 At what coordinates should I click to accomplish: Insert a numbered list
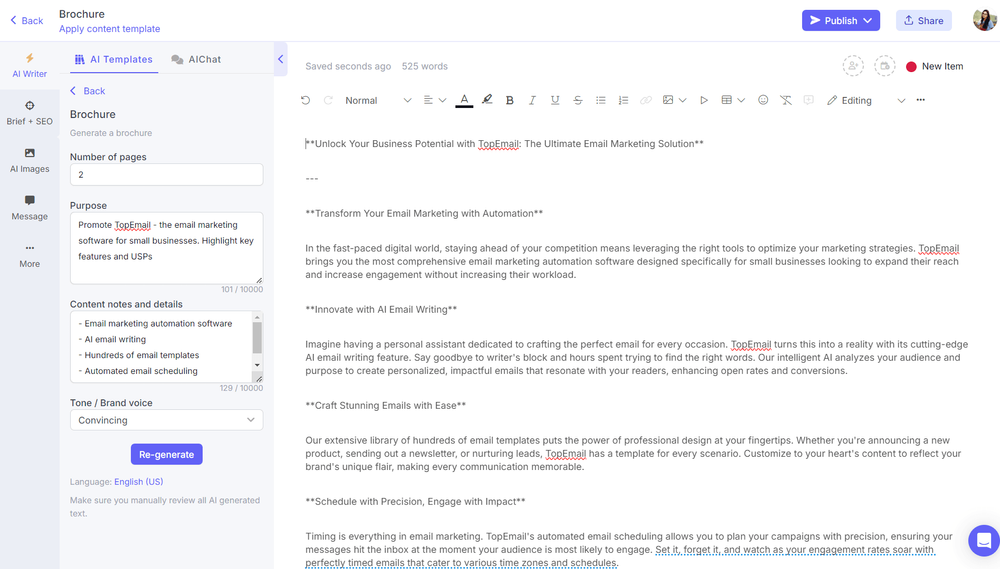(623, 100)
